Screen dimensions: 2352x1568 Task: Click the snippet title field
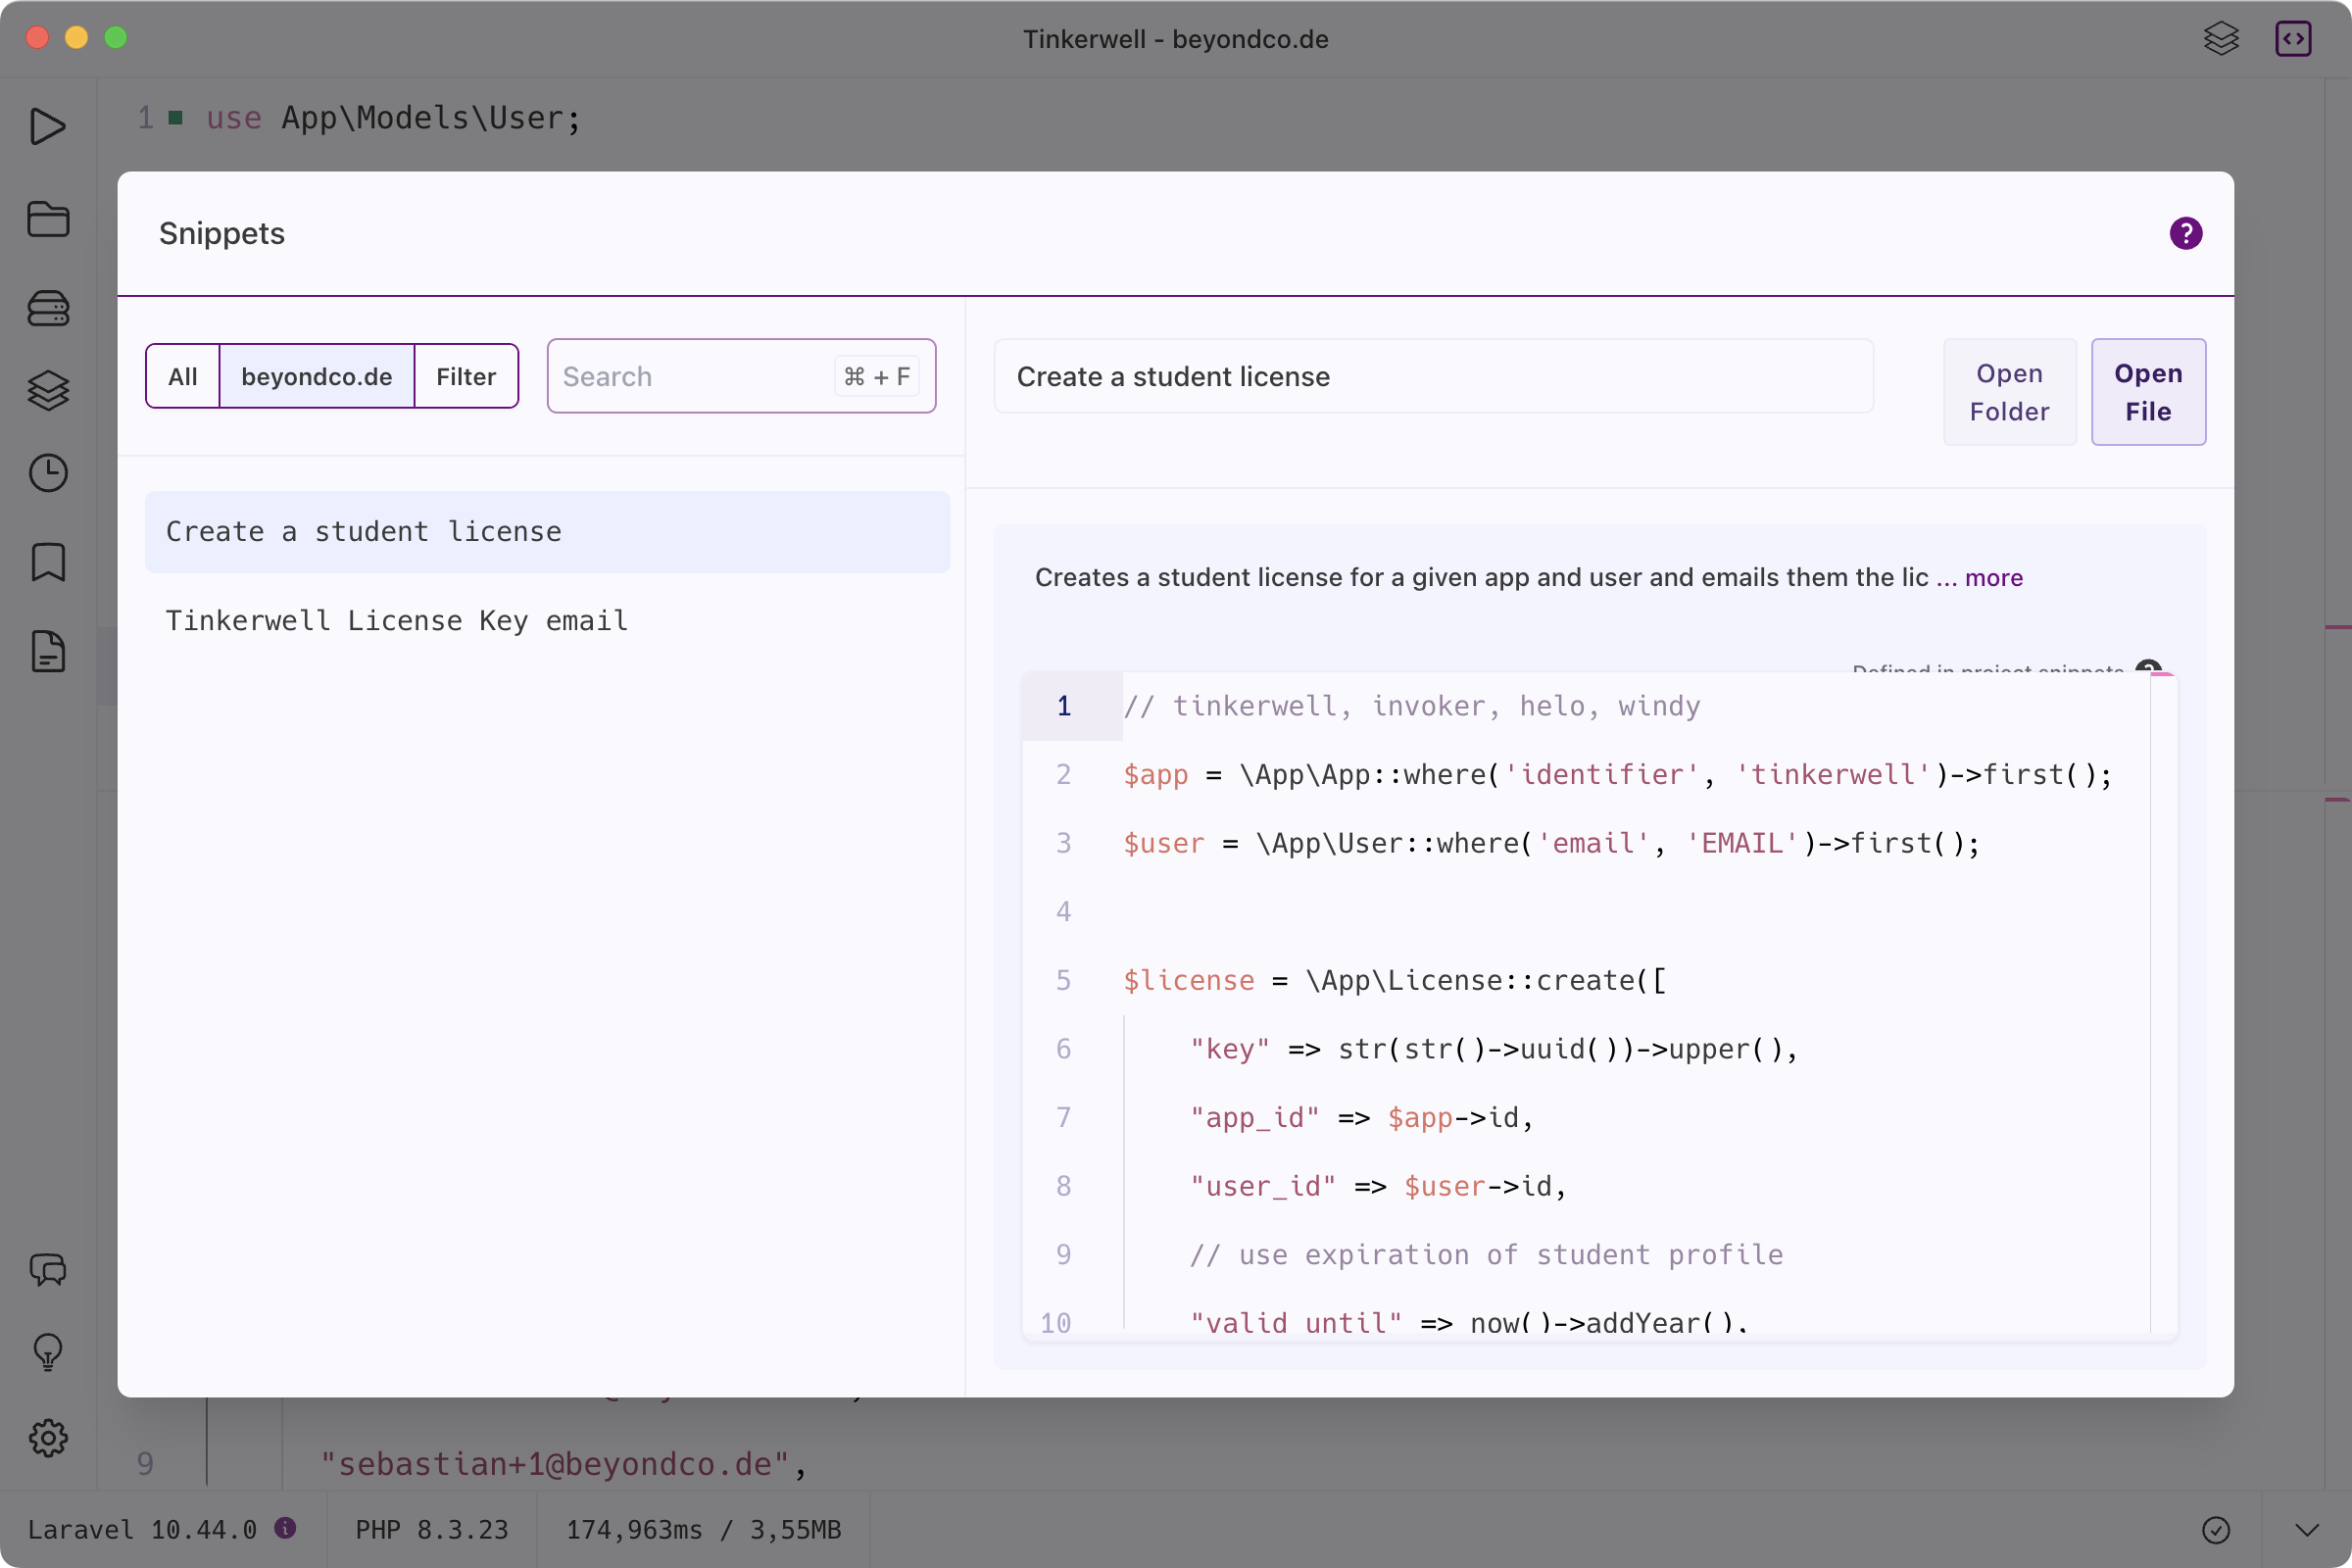click(1433, 376)
